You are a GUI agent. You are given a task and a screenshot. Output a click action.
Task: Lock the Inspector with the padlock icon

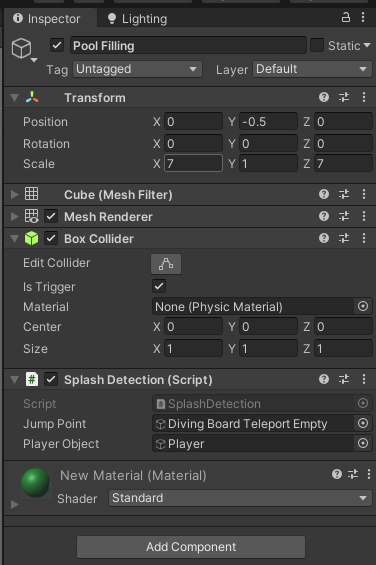coord(346,17)
